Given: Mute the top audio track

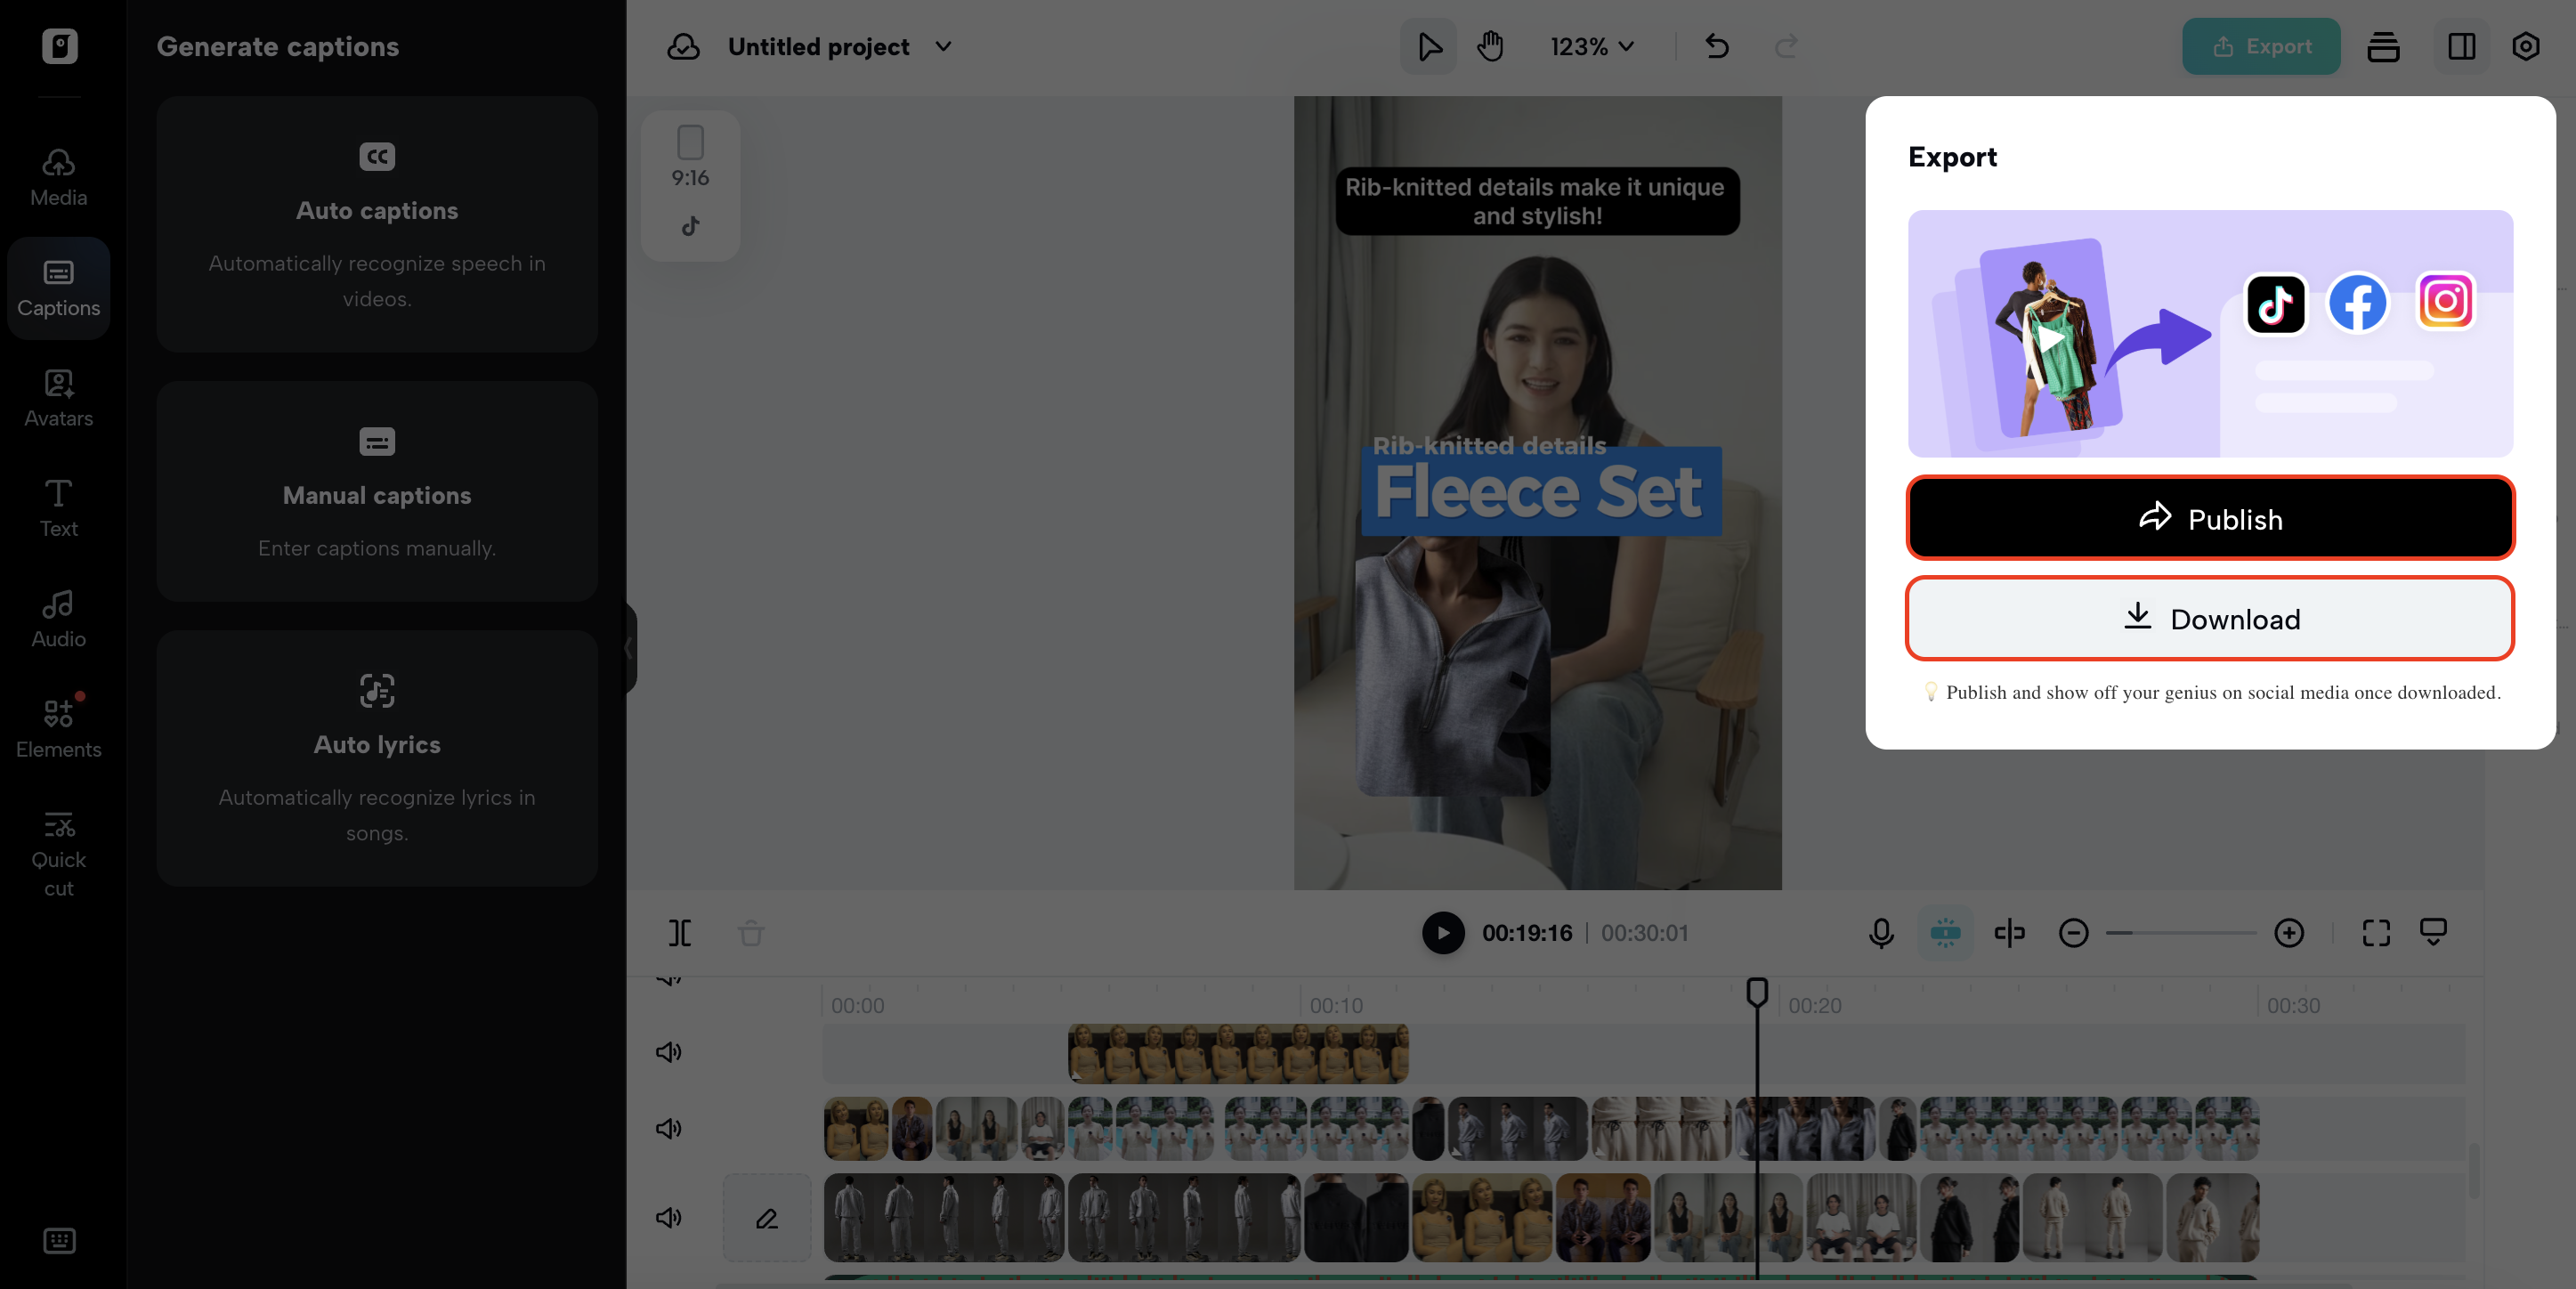Looking at the screenshot, I should pyautogui.click(x=668, y=1051).
